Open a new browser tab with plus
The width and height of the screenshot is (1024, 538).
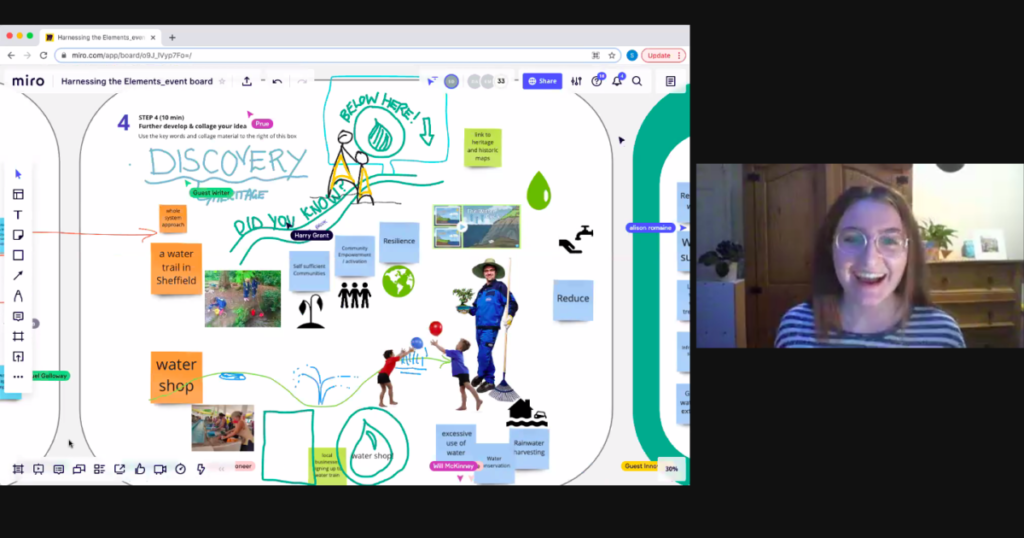(x=172, y=37)
